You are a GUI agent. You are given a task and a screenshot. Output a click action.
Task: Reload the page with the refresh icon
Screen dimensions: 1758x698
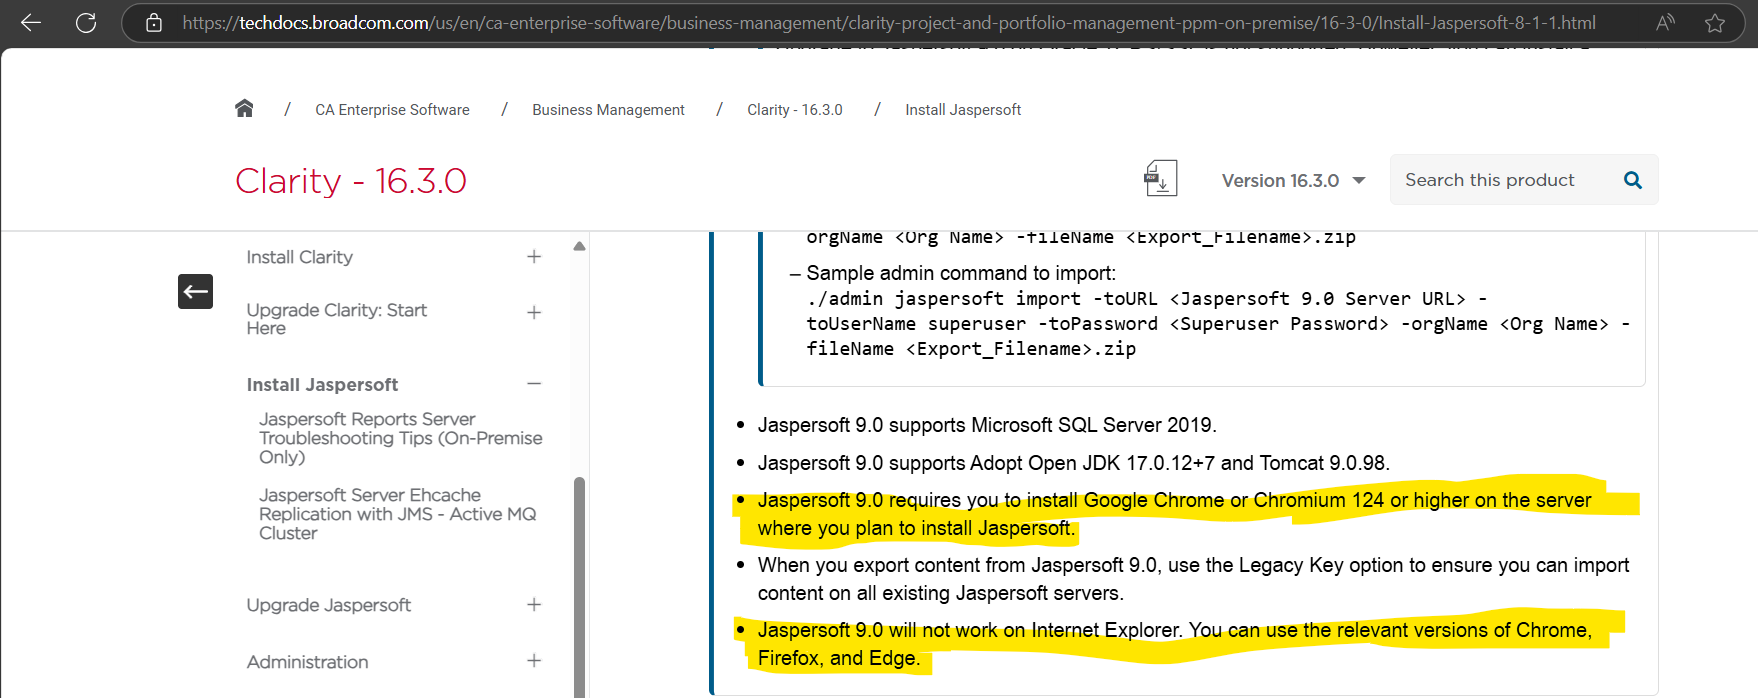click(86, 22)
